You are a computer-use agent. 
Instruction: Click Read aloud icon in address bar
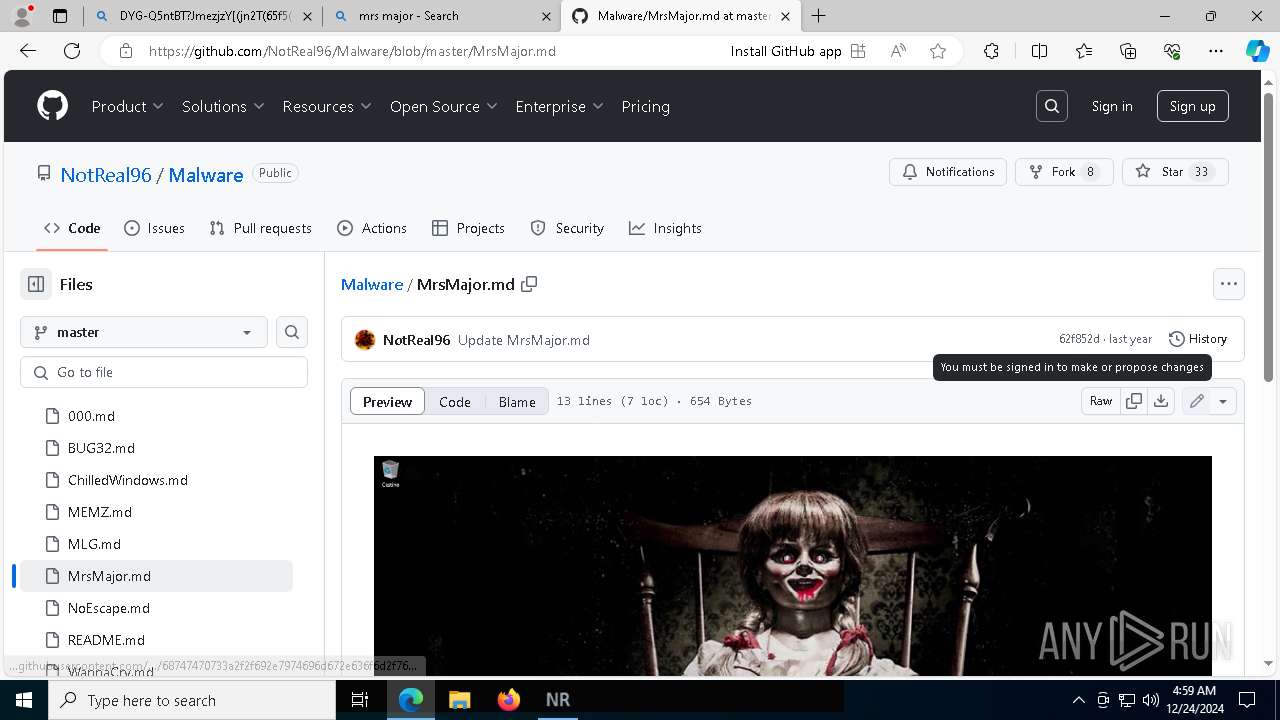point(898,51)
